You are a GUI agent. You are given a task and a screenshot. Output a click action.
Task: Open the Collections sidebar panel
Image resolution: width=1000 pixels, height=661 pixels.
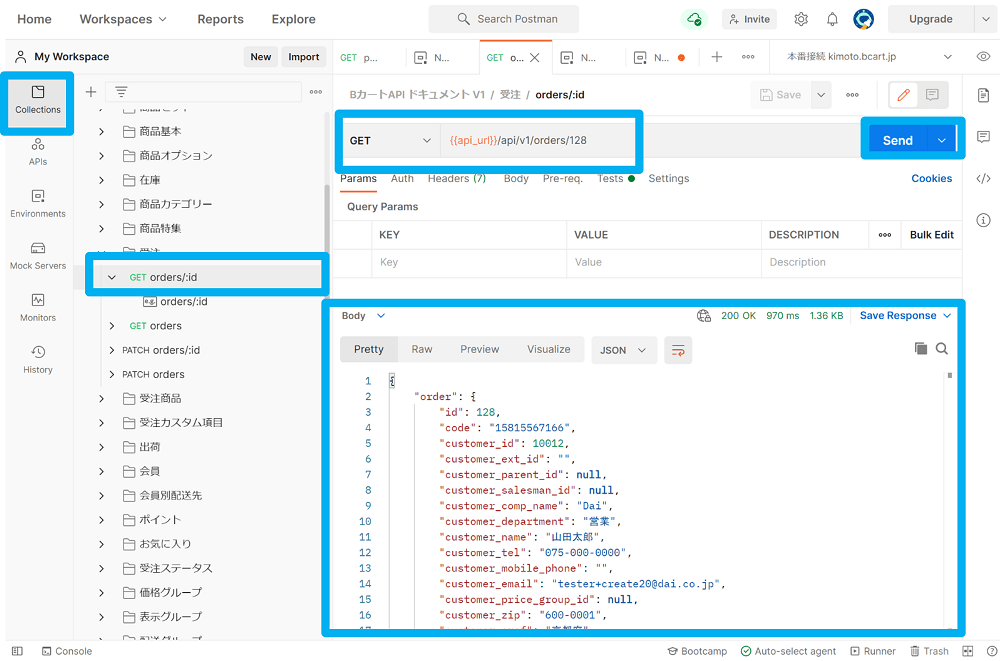38,101
